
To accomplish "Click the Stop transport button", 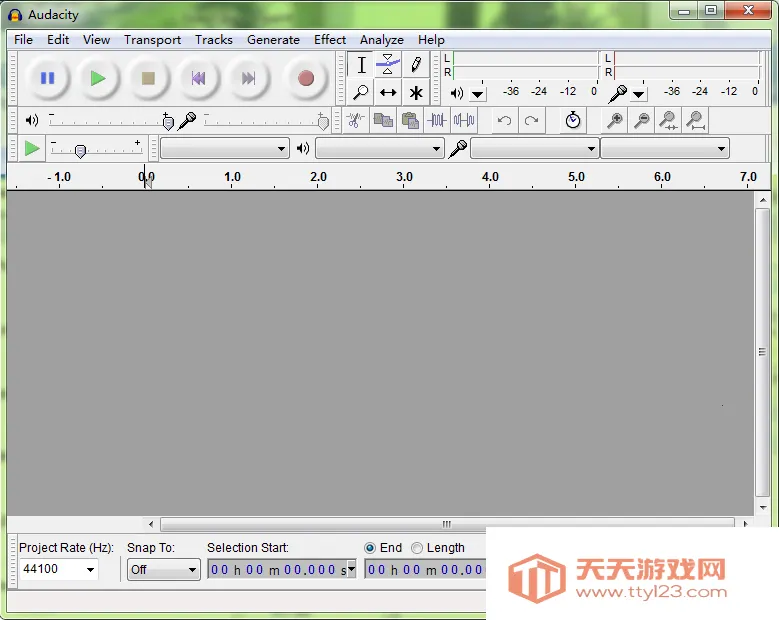I will [x=148, y=78].
